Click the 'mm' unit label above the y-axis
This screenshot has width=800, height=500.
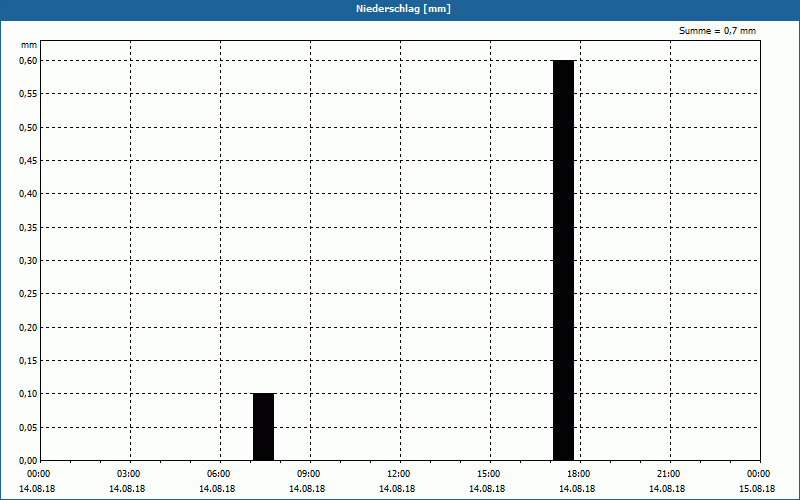[29, 45]
